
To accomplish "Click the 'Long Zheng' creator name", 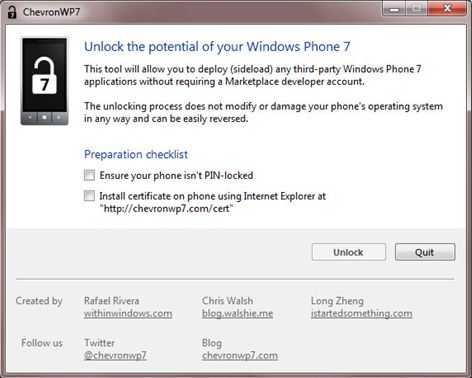I will click(337, 301).
